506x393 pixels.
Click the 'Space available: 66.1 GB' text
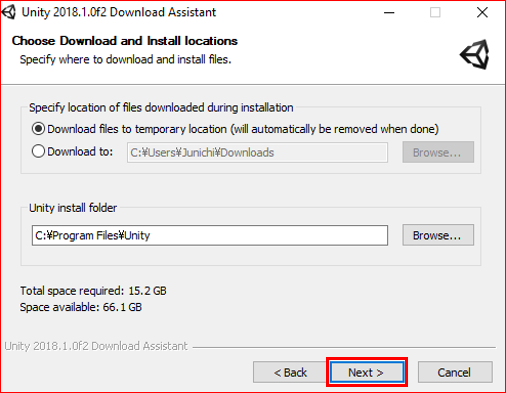81,307
